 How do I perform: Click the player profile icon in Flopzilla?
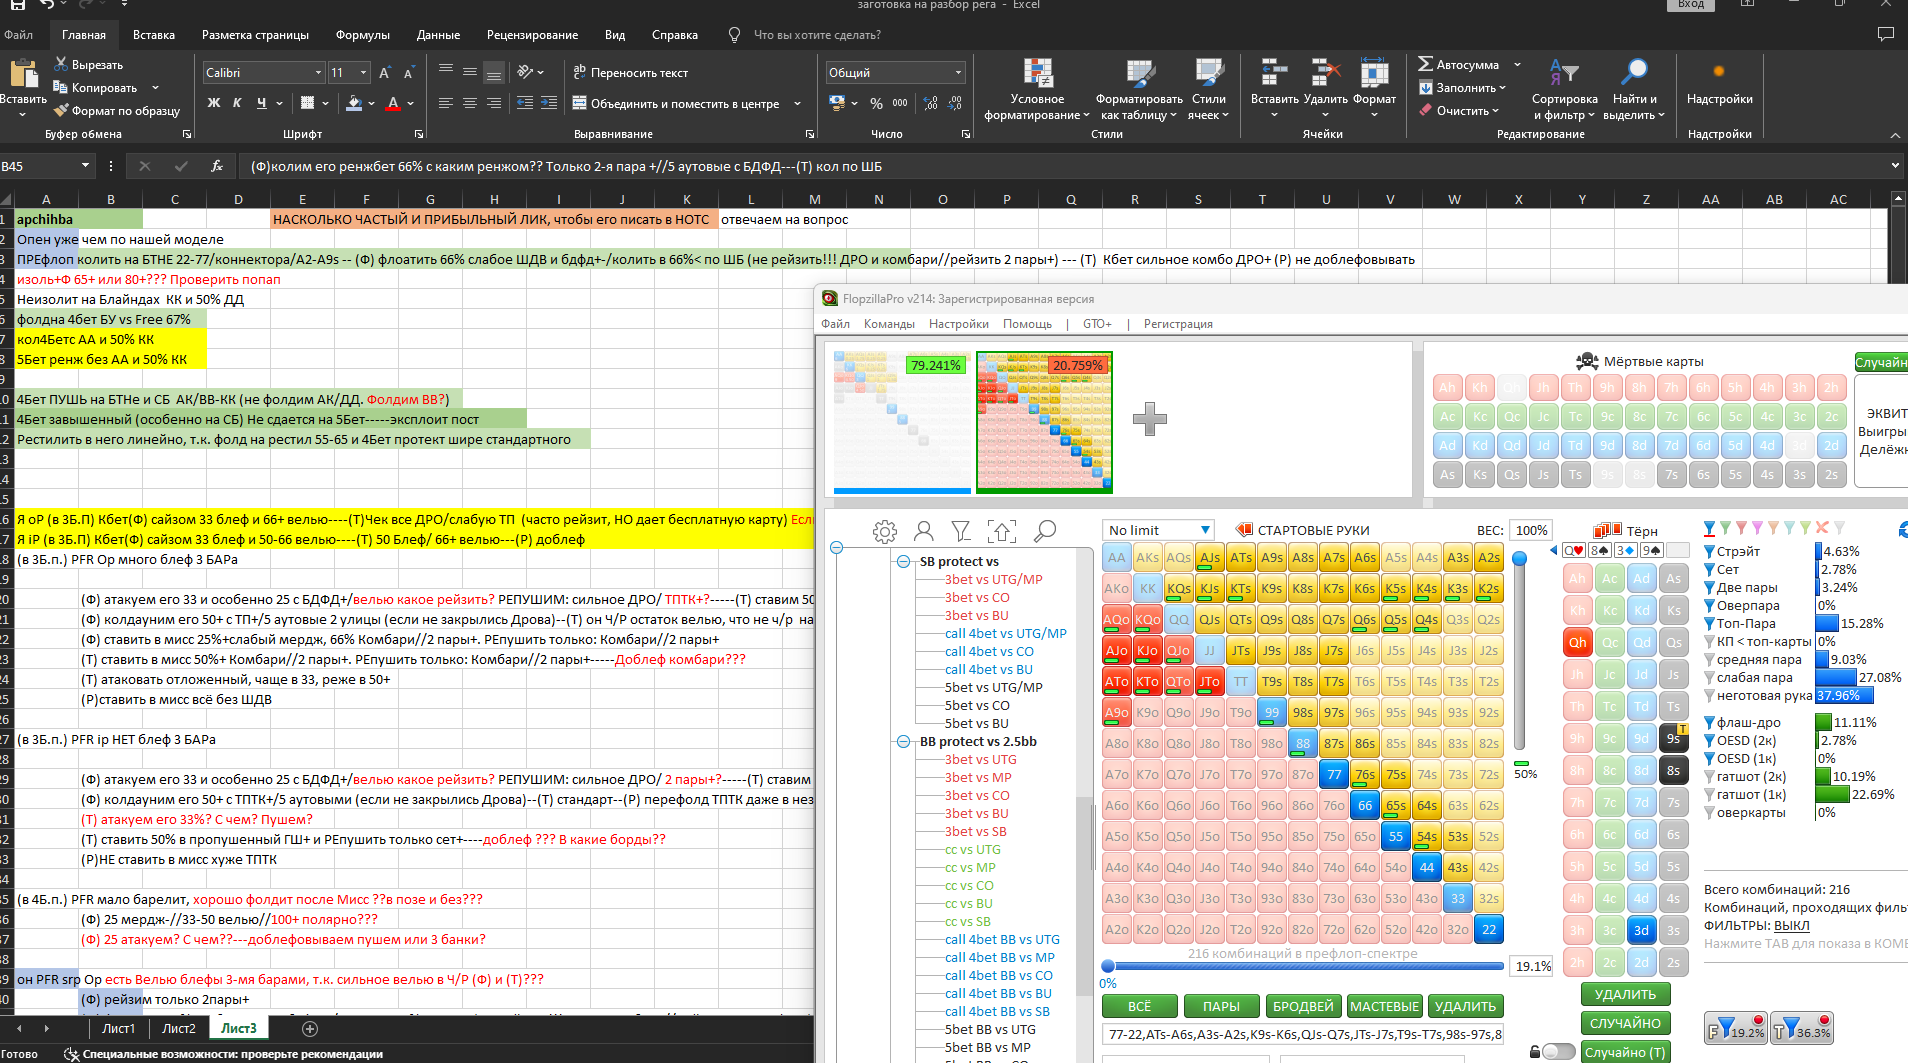924,531
